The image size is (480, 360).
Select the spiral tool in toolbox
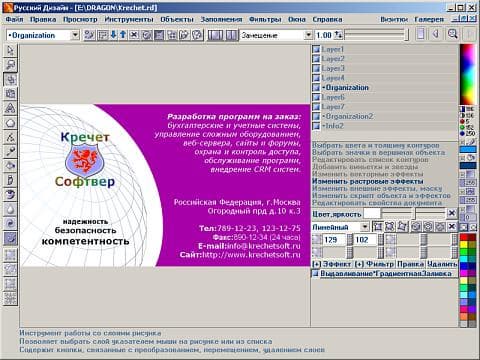click(10, 223)
